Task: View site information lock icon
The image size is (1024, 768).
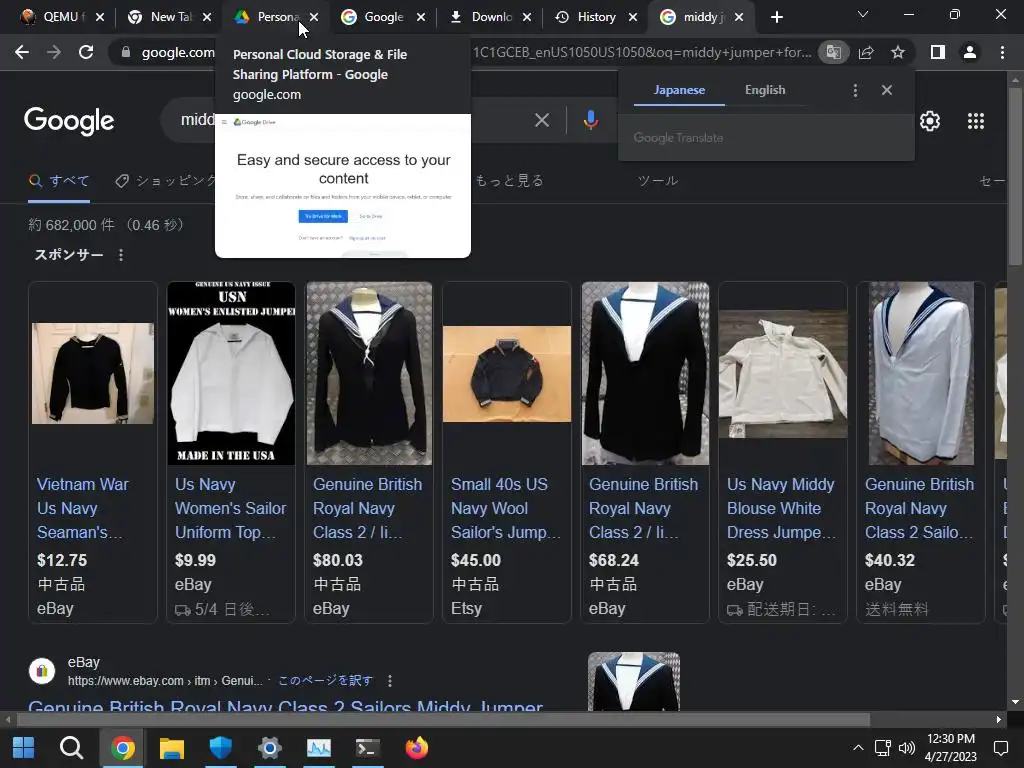Action: point(126,52)
